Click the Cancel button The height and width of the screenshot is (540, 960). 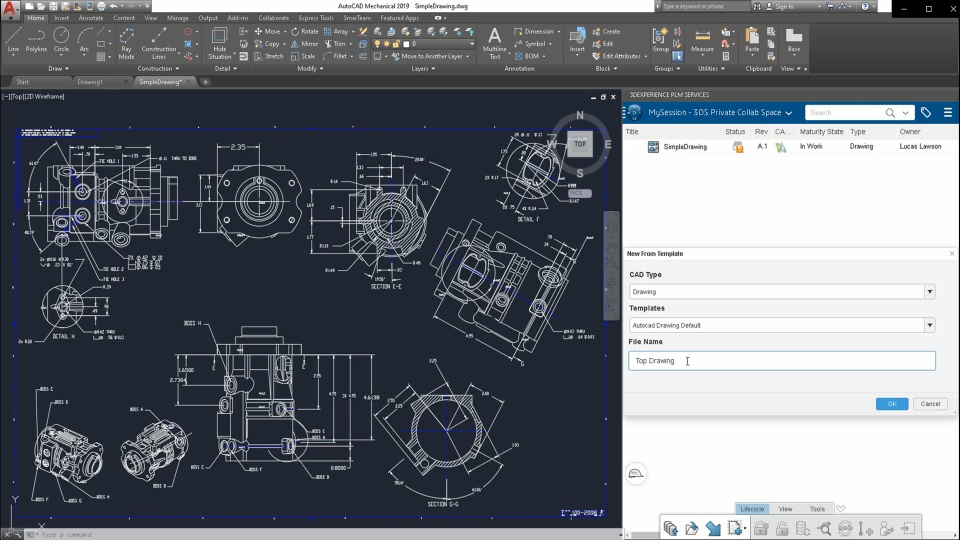point(930,404)
